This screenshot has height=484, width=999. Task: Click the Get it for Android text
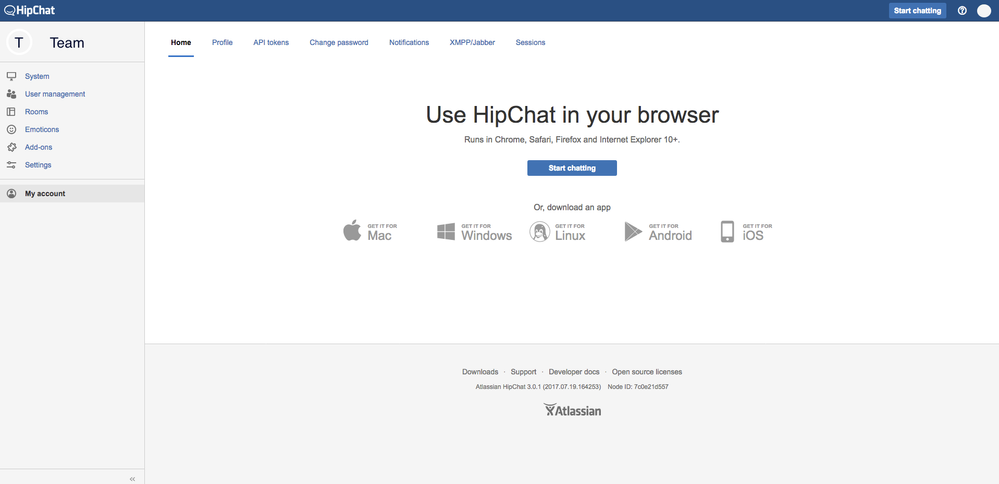tap(670, 232)
